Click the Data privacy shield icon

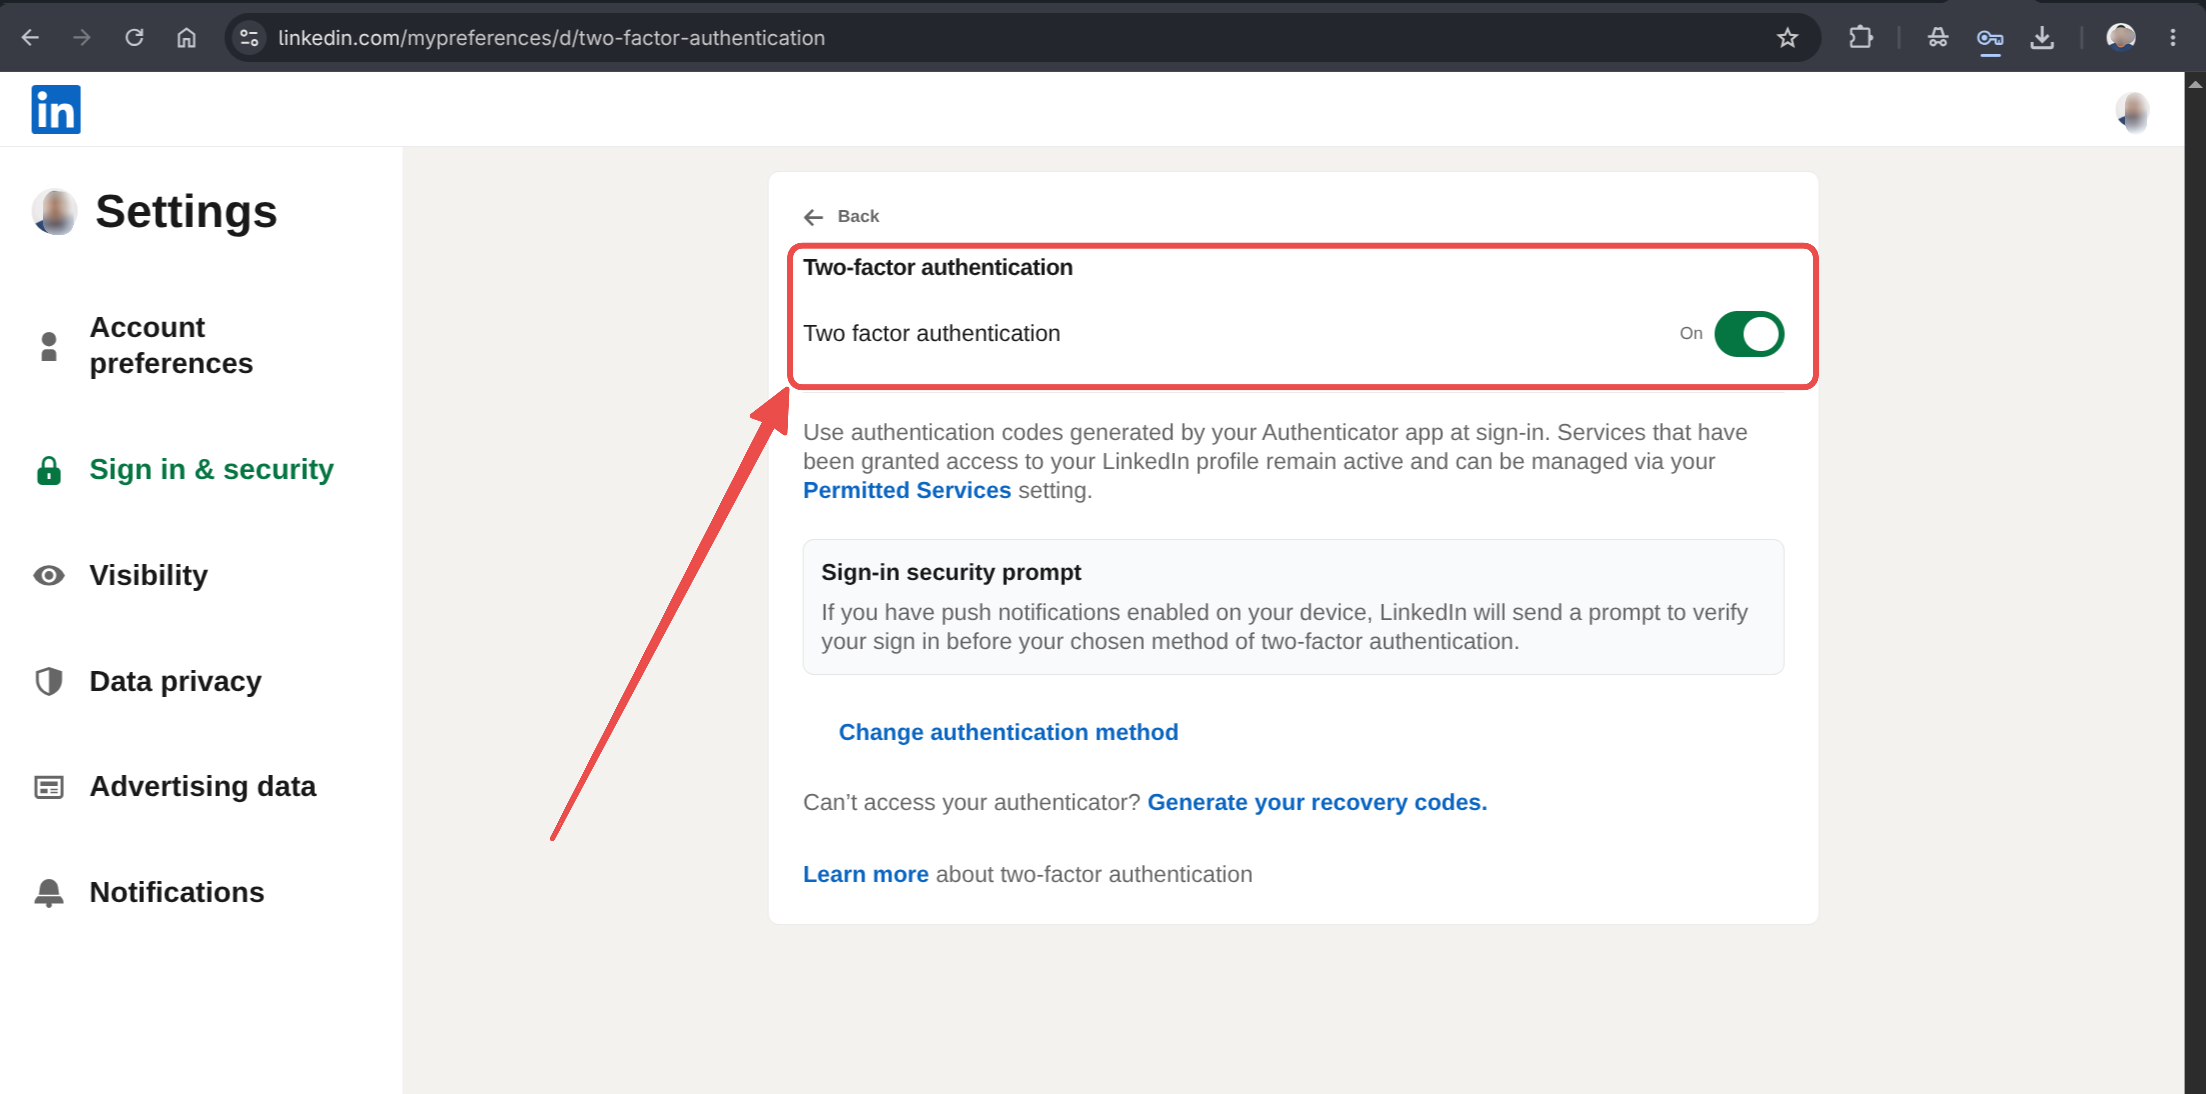click(49, 682)
